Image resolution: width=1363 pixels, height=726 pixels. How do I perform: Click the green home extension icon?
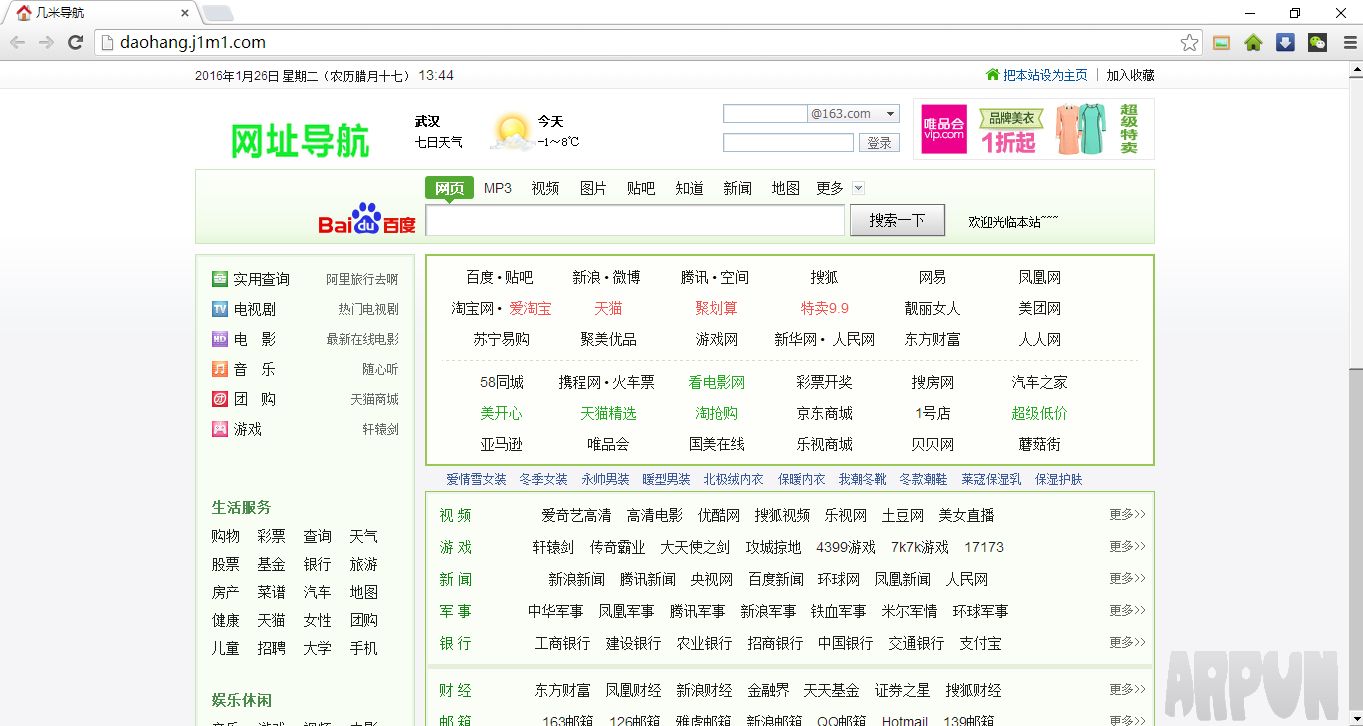tap(1253, 42)
